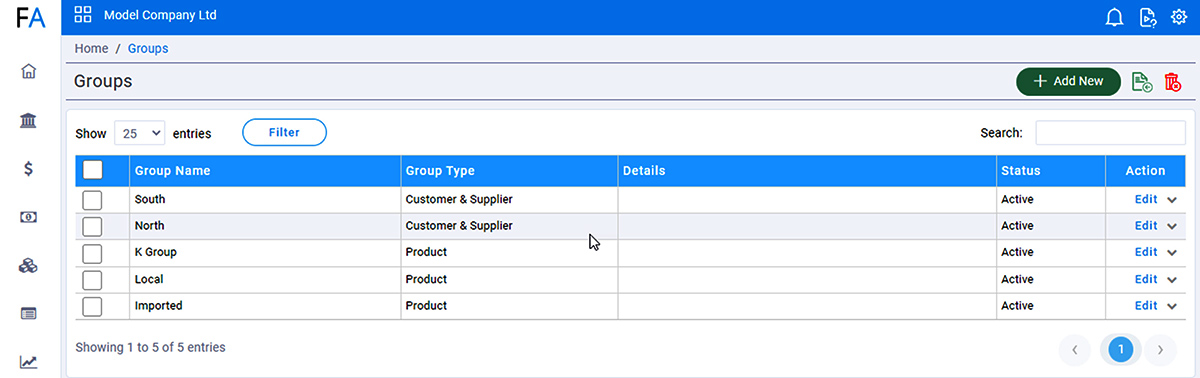Image resolution: width=1200 pixels, height=378 pixels.
Task: Expand action menu for Local row
Action: click(1172, 280)
